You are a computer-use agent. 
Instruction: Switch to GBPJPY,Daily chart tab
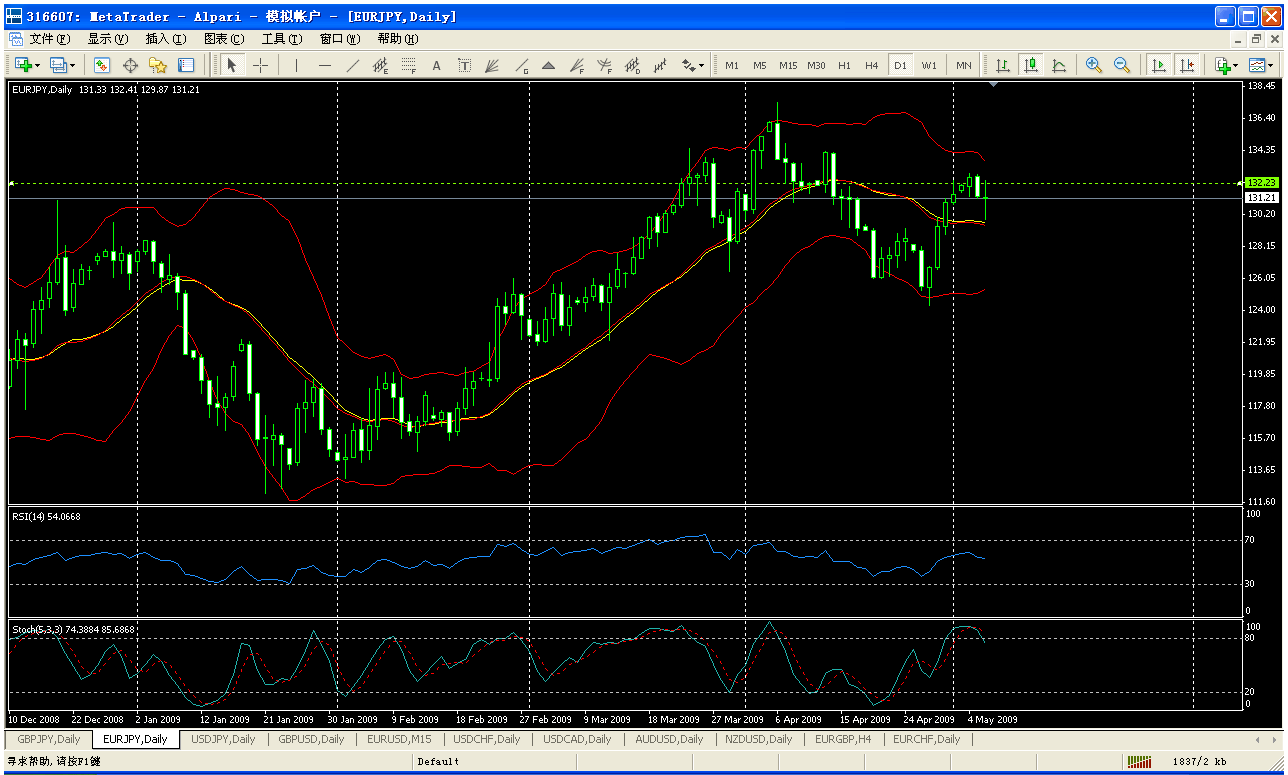(x=49, y=739)
